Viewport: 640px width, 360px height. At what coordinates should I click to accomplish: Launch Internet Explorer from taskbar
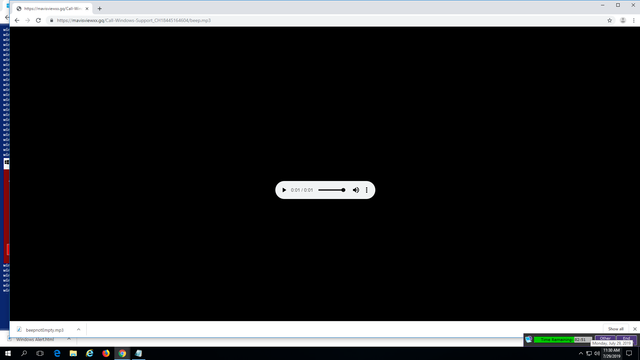pos(89,353)
